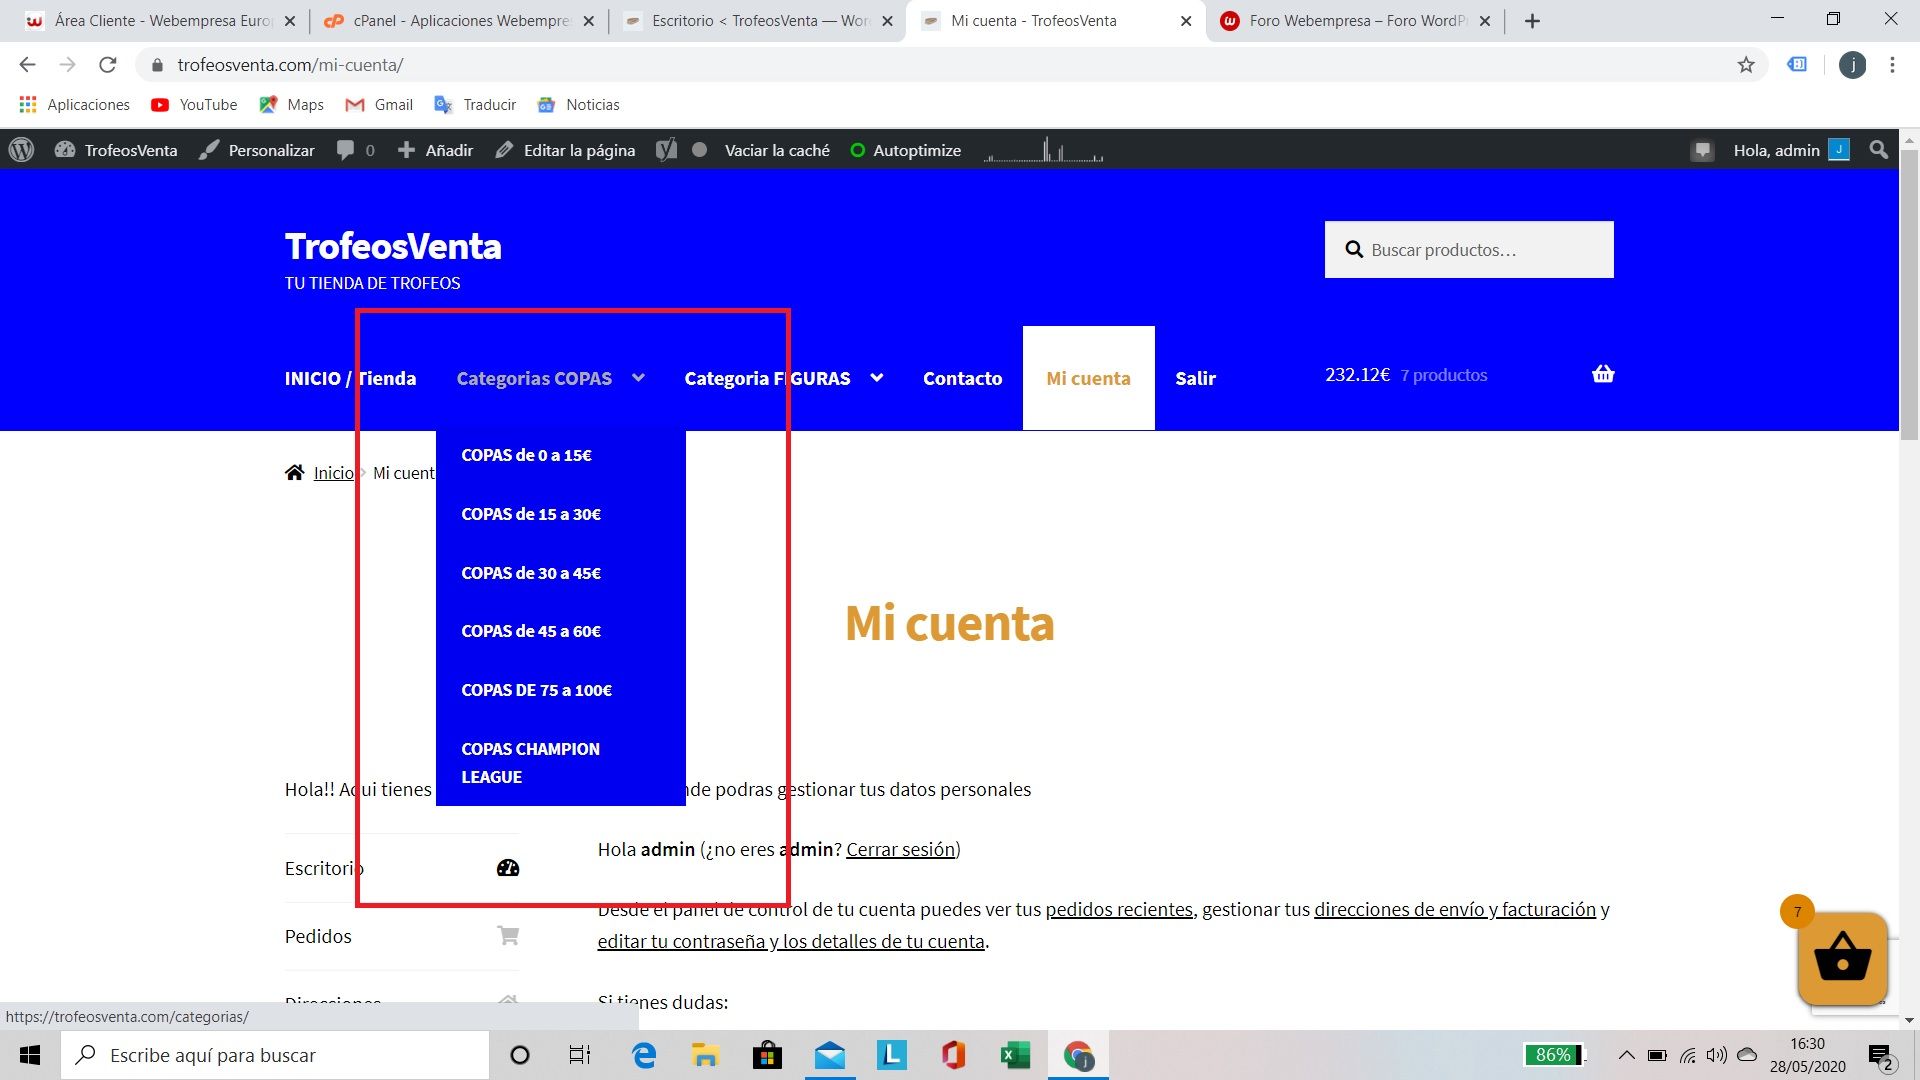Open the WordPress logo menu in admin bar

coord(21,150)
